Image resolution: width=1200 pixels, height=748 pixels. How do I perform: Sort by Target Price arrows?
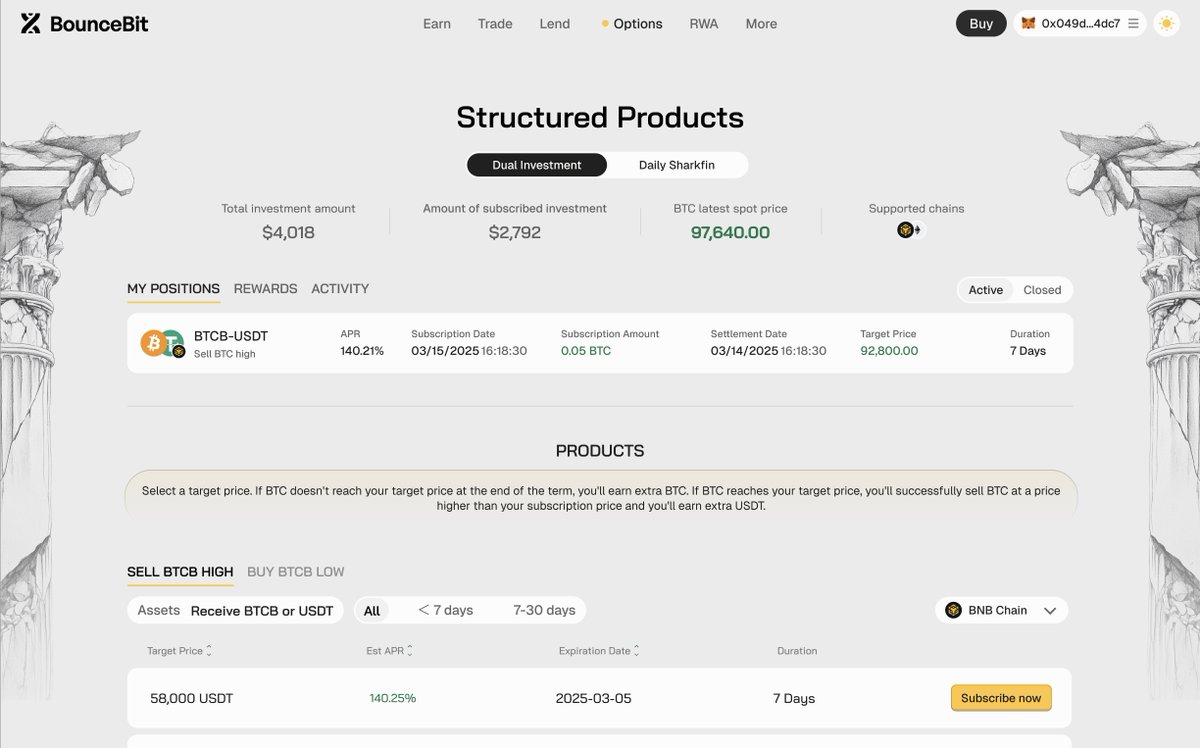click(x=209, y=651)
